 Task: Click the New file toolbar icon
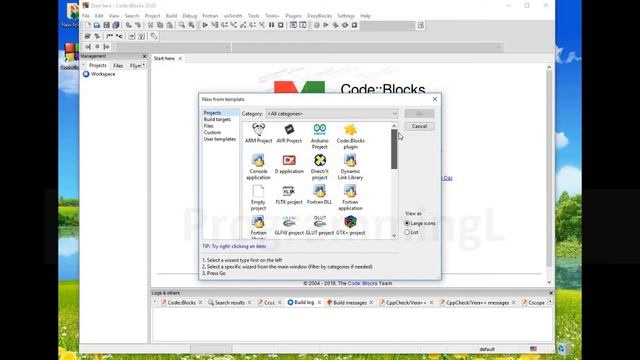tap(88, 25)
